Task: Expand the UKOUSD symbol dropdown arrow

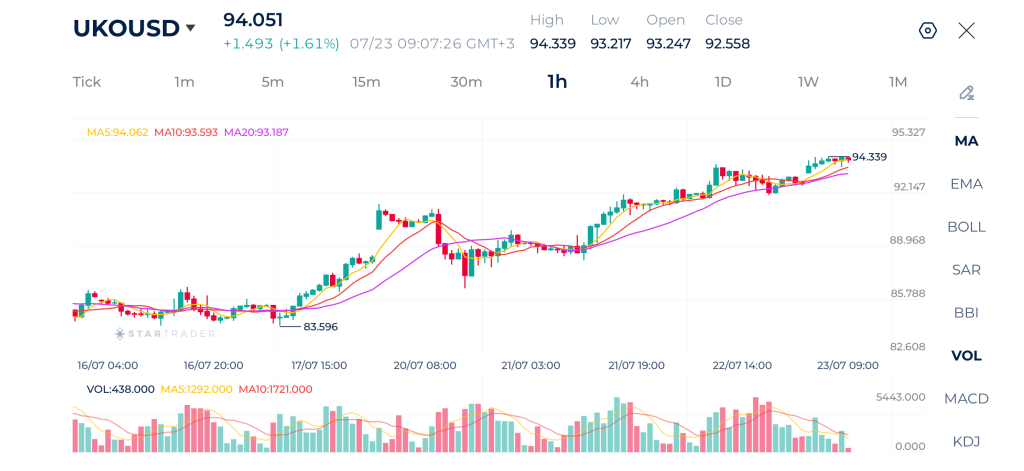Action: pyautogui.click(x=190, y=28)
